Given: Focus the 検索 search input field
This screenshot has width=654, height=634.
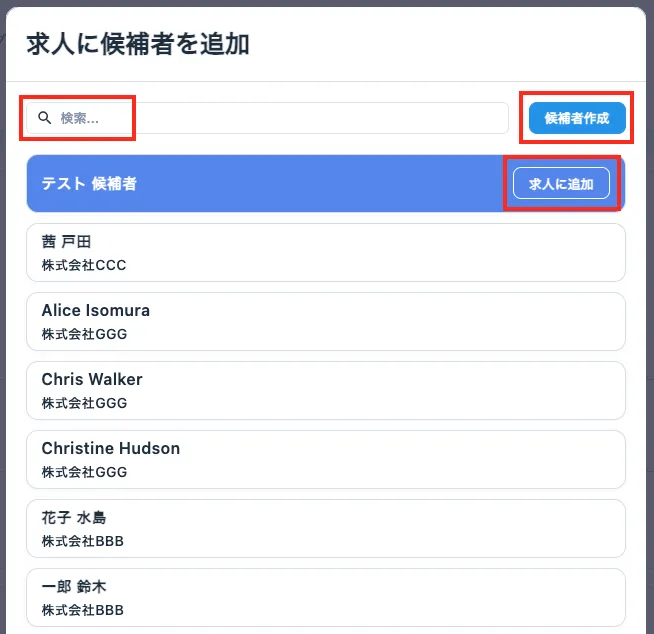Looking at the screenshot, I should coord(270,118).
